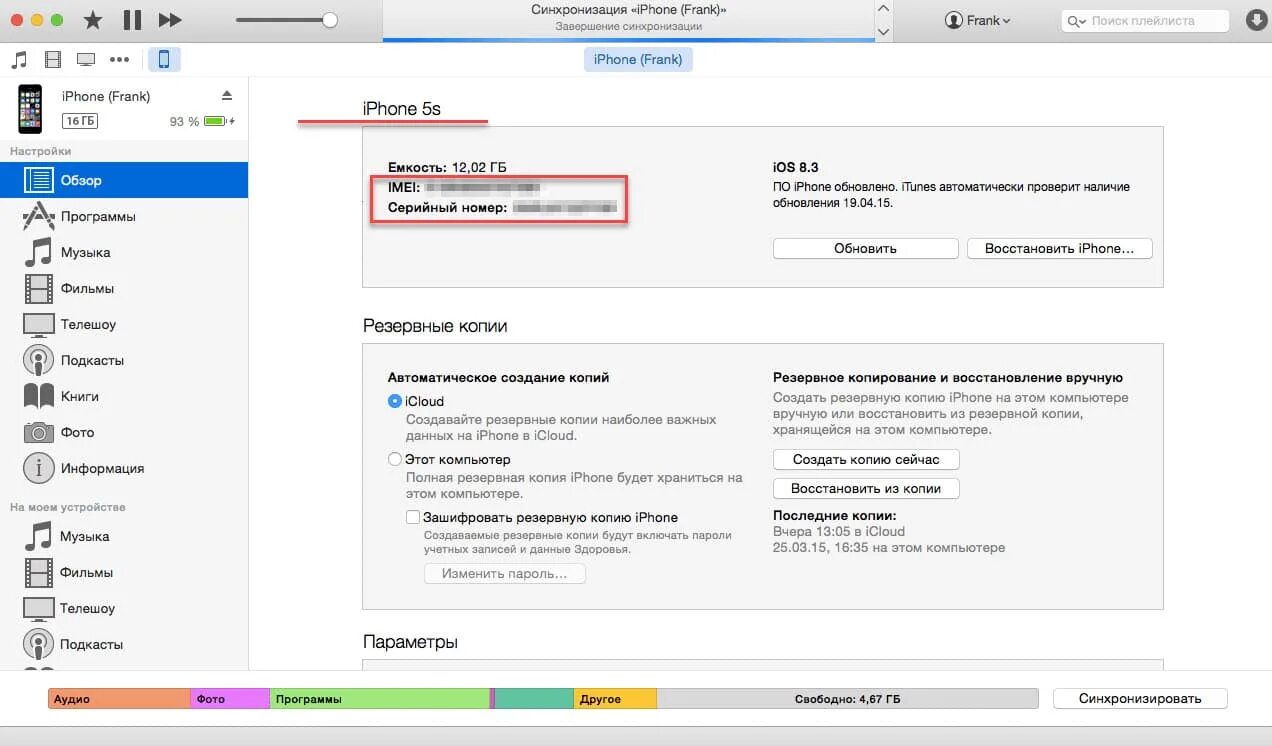Pause playback with the pause button

132,20
